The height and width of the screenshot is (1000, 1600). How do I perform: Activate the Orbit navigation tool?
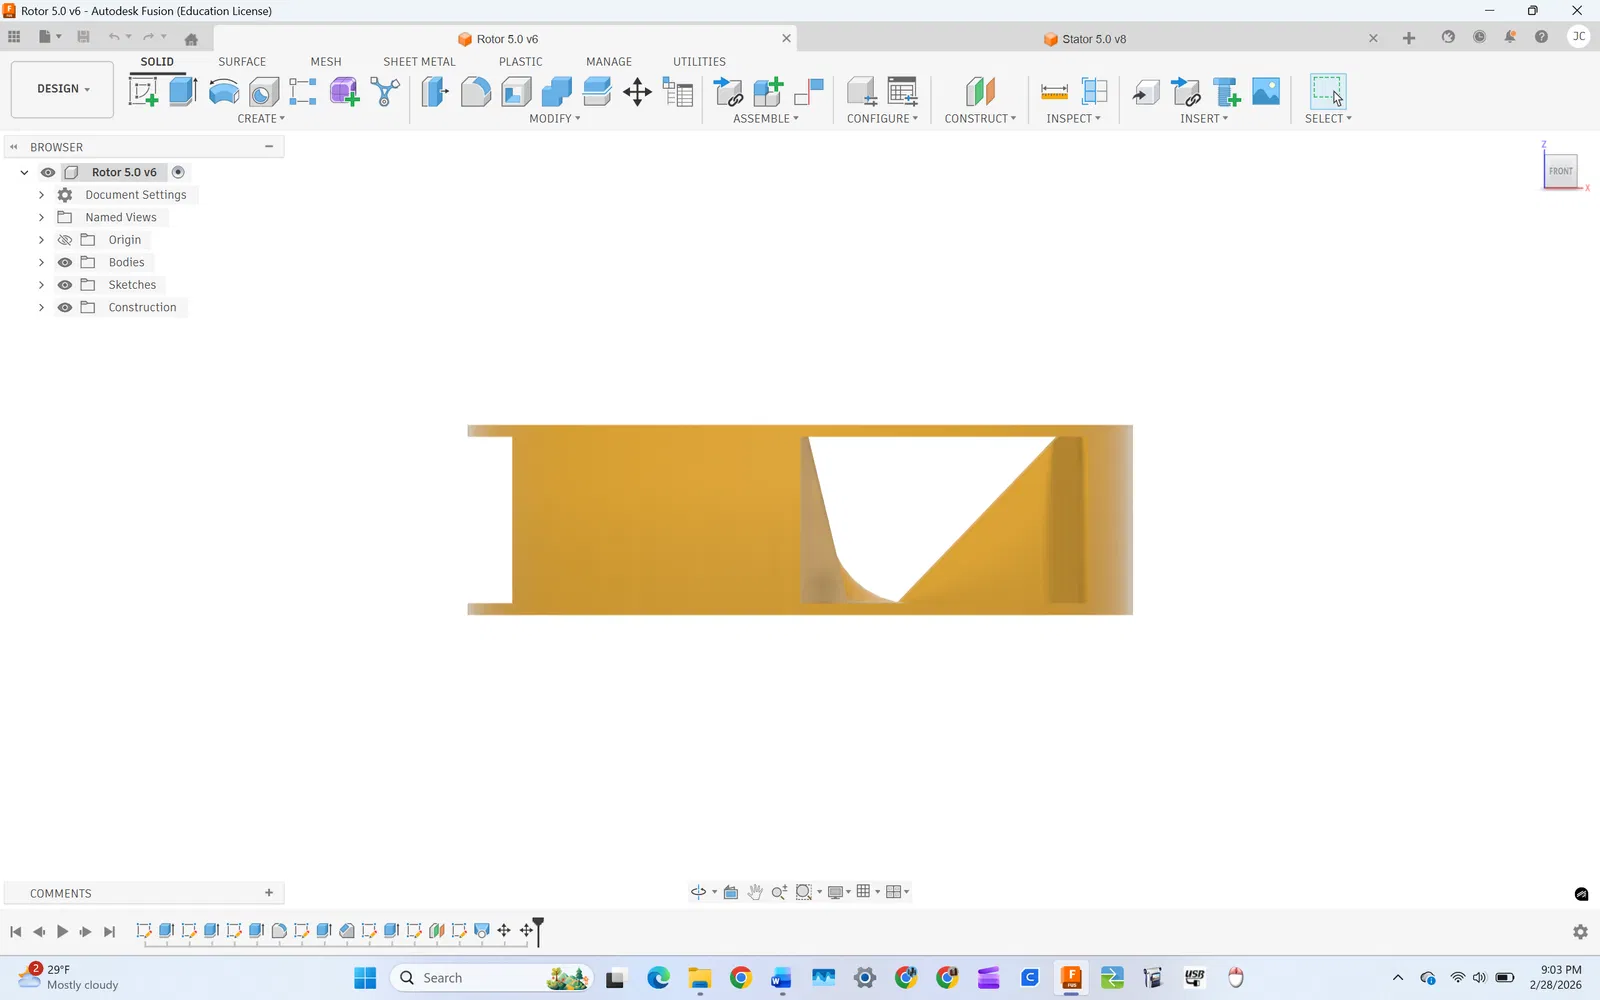pos(699,892)
